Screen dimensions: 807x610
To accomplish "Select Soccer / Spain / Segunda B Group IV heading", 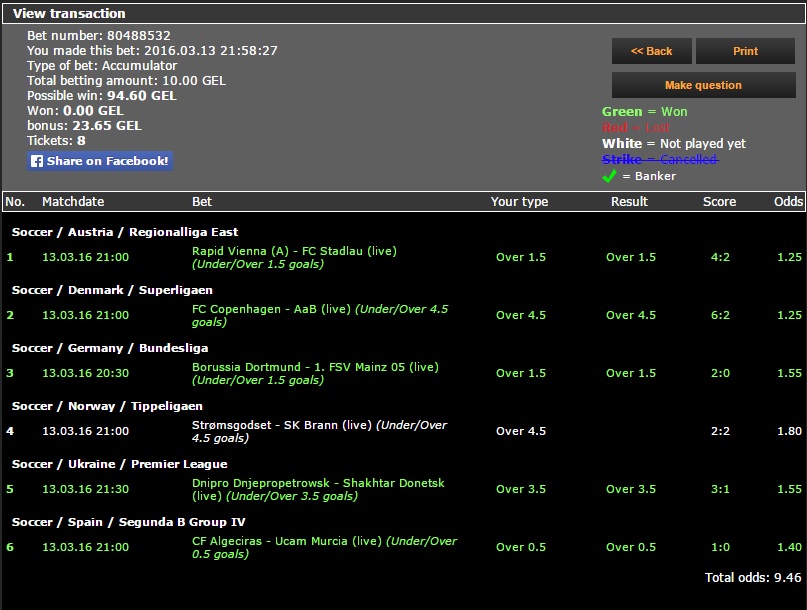I will [x=129, y=522].
